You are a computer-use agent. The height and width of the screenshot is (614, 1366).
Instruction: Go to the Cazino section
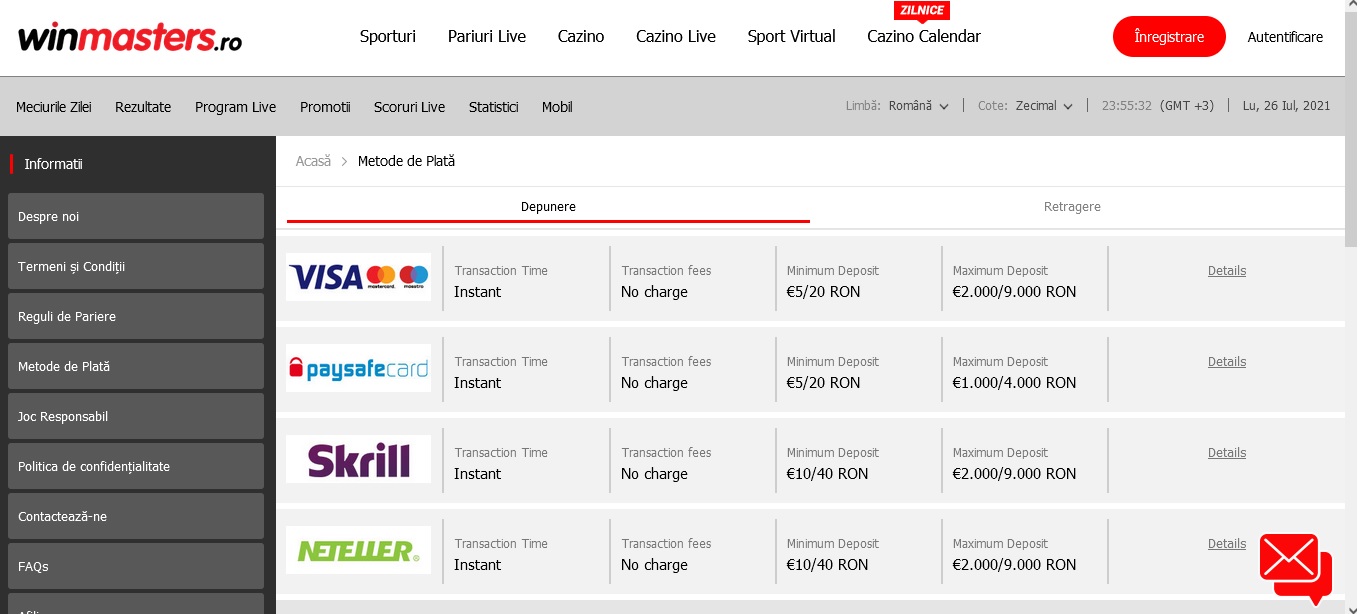[581, 36]
